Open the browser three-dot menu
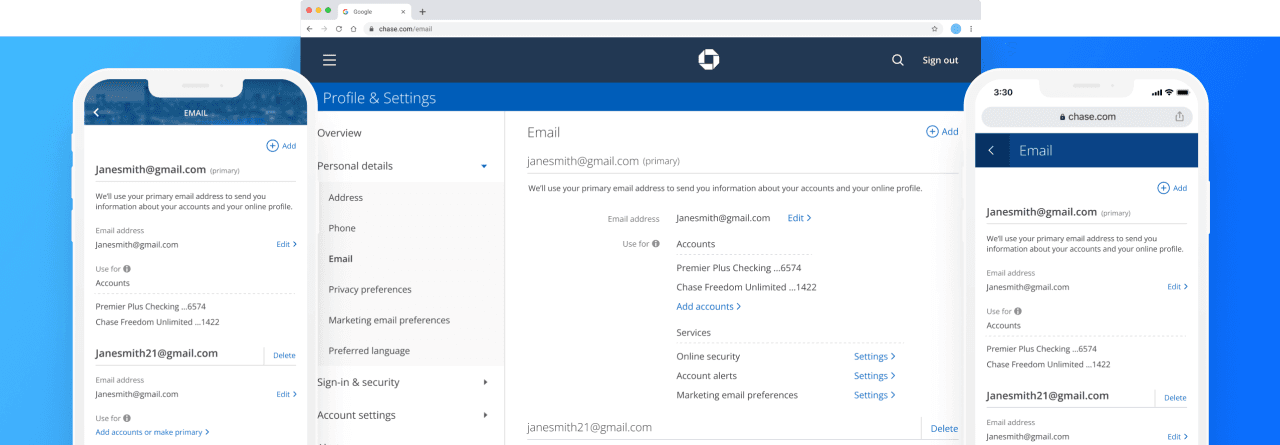 (971, 29)
